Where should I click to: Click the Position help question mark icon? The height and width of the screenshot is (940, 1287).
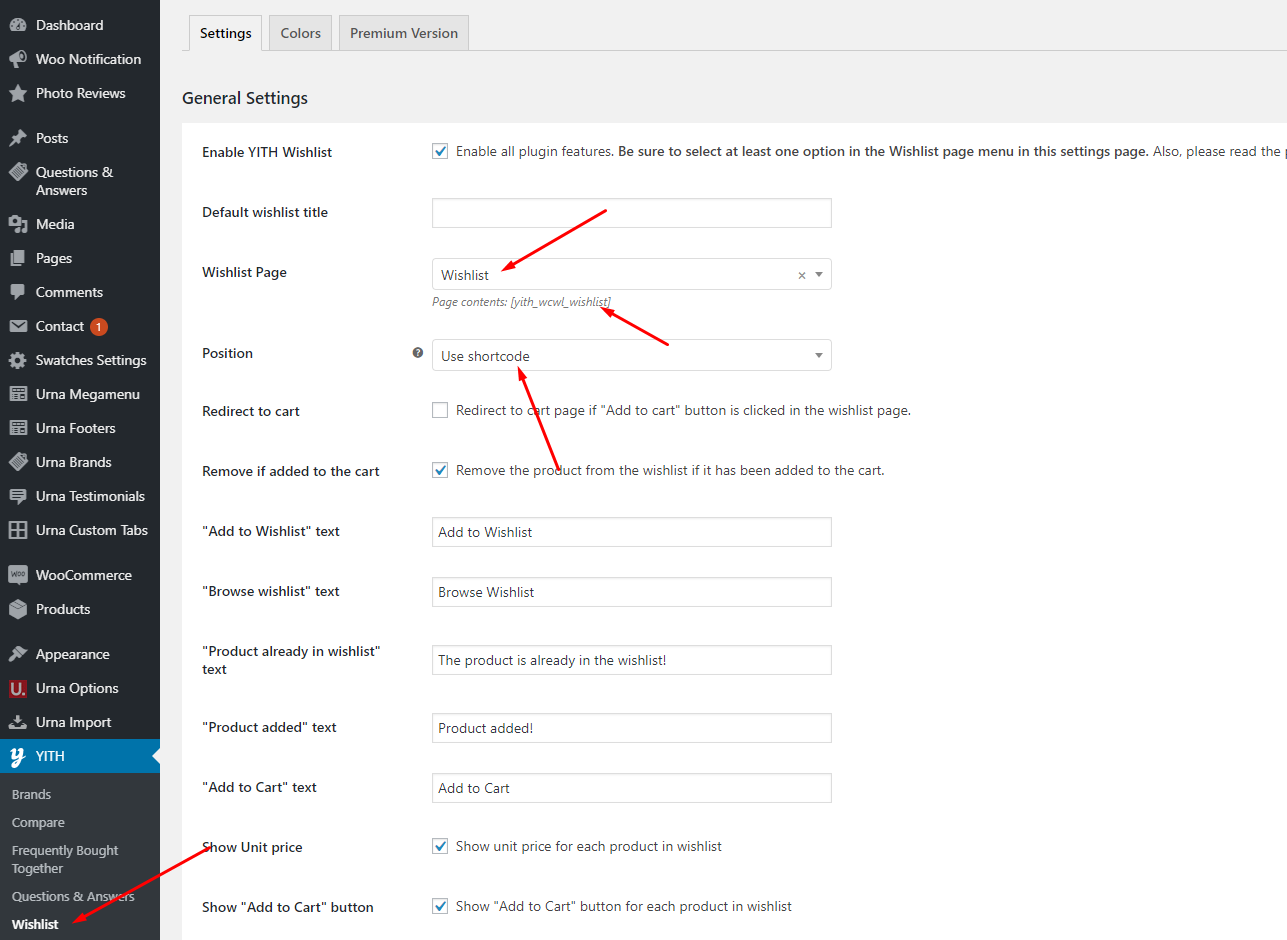[x=418, y=353]
